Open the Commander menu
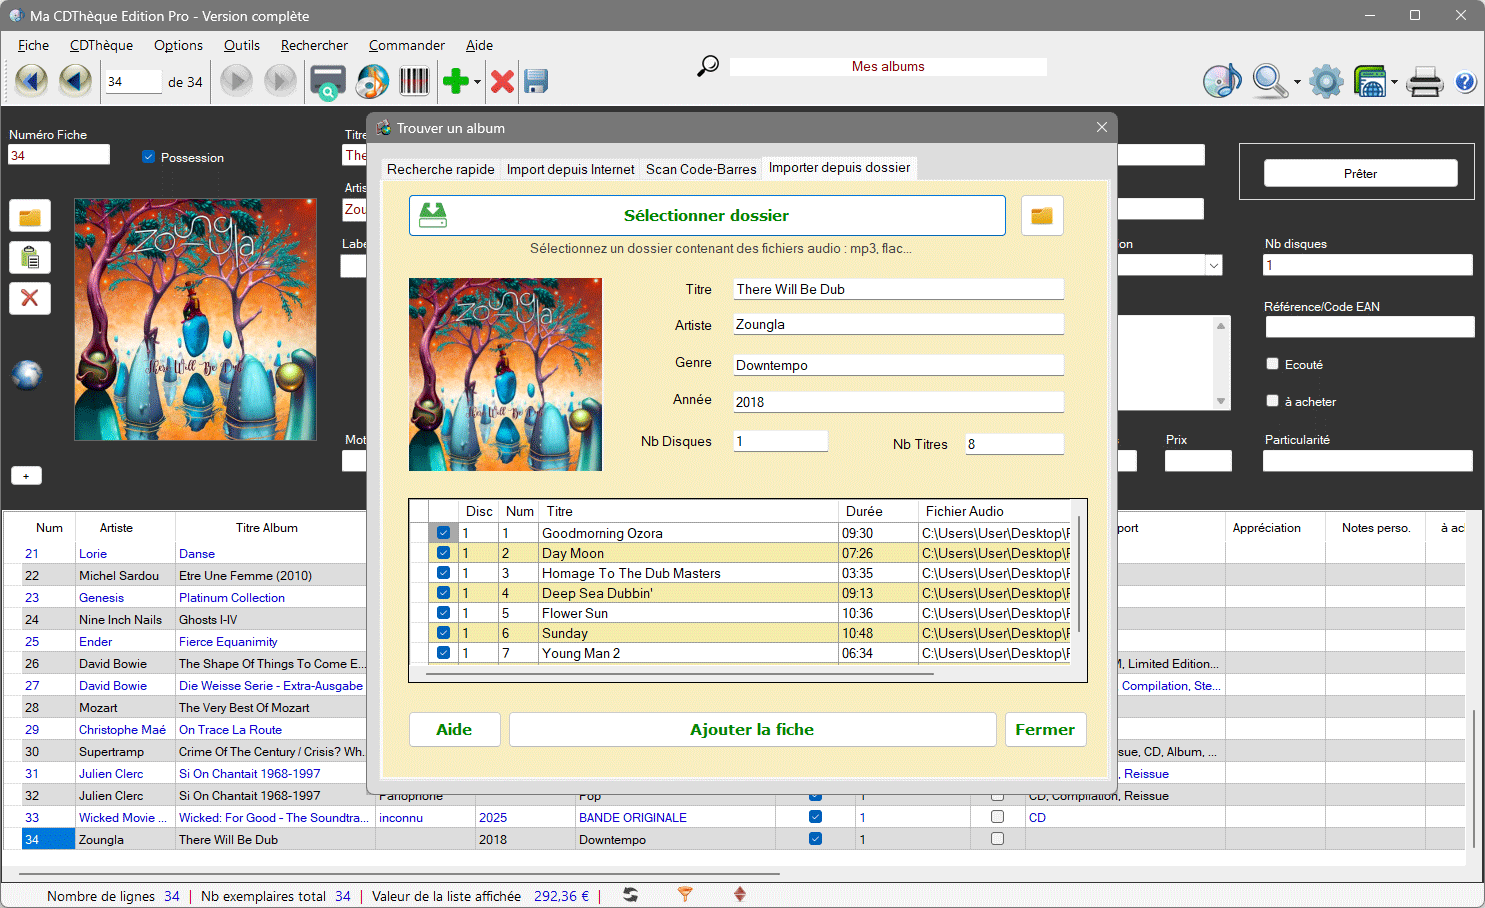1485x908 pixels. (x=406, y=45)
